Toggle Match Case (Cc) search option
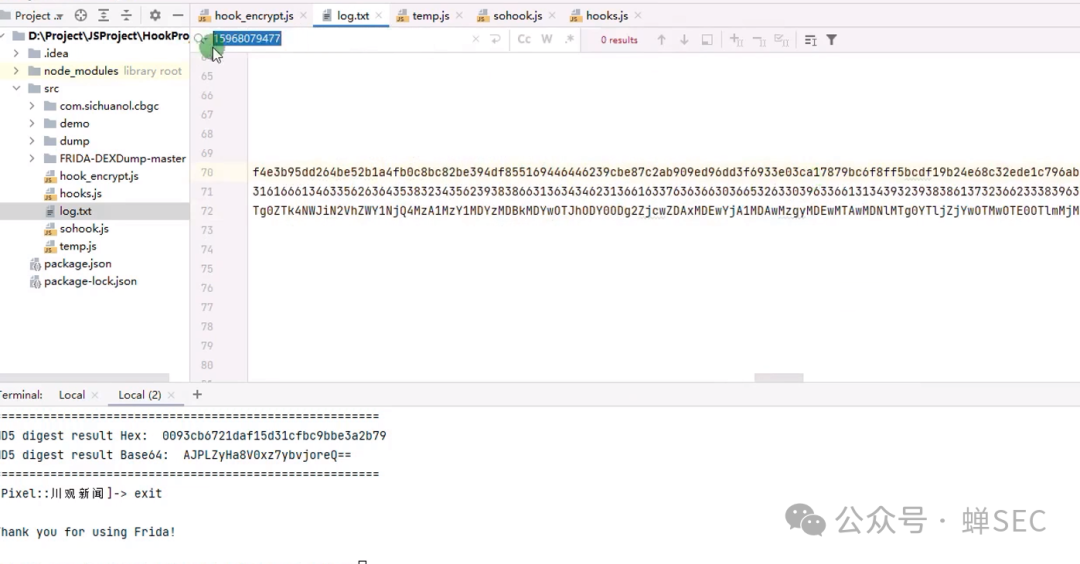The width and height of the screenshot is (1080, 564). [524, 39]
